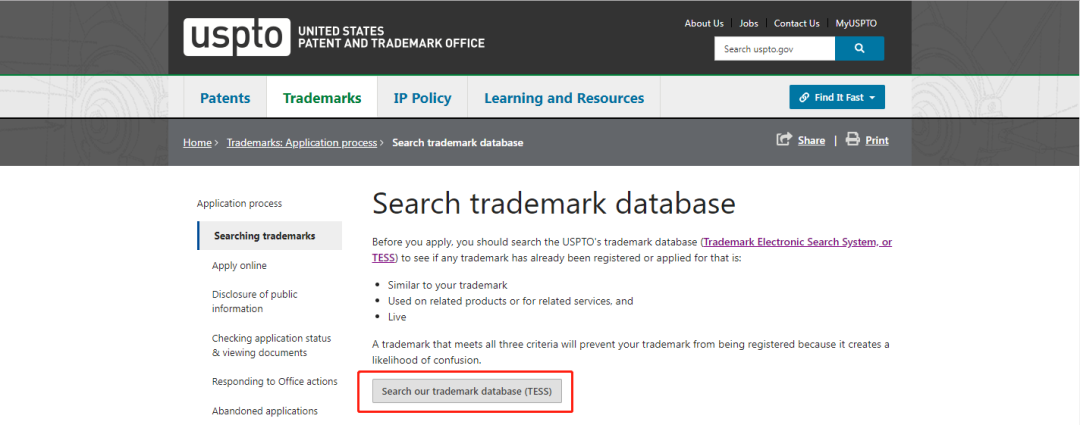Open the IP Policy tab
Viewport: 1080px width, 425px height.
pyautogui.click(x=422, y=98)
